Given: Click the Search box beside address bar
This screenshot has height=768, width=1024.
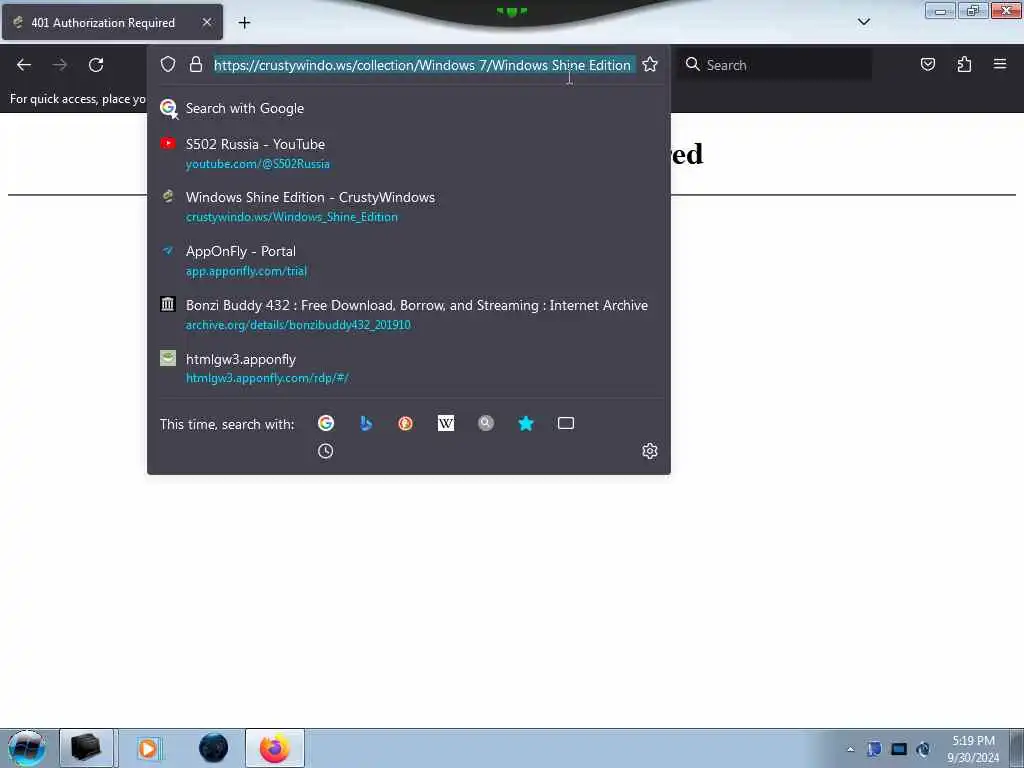Looking at the screenshot, I should pyautogui.click(x=775, y=65).
